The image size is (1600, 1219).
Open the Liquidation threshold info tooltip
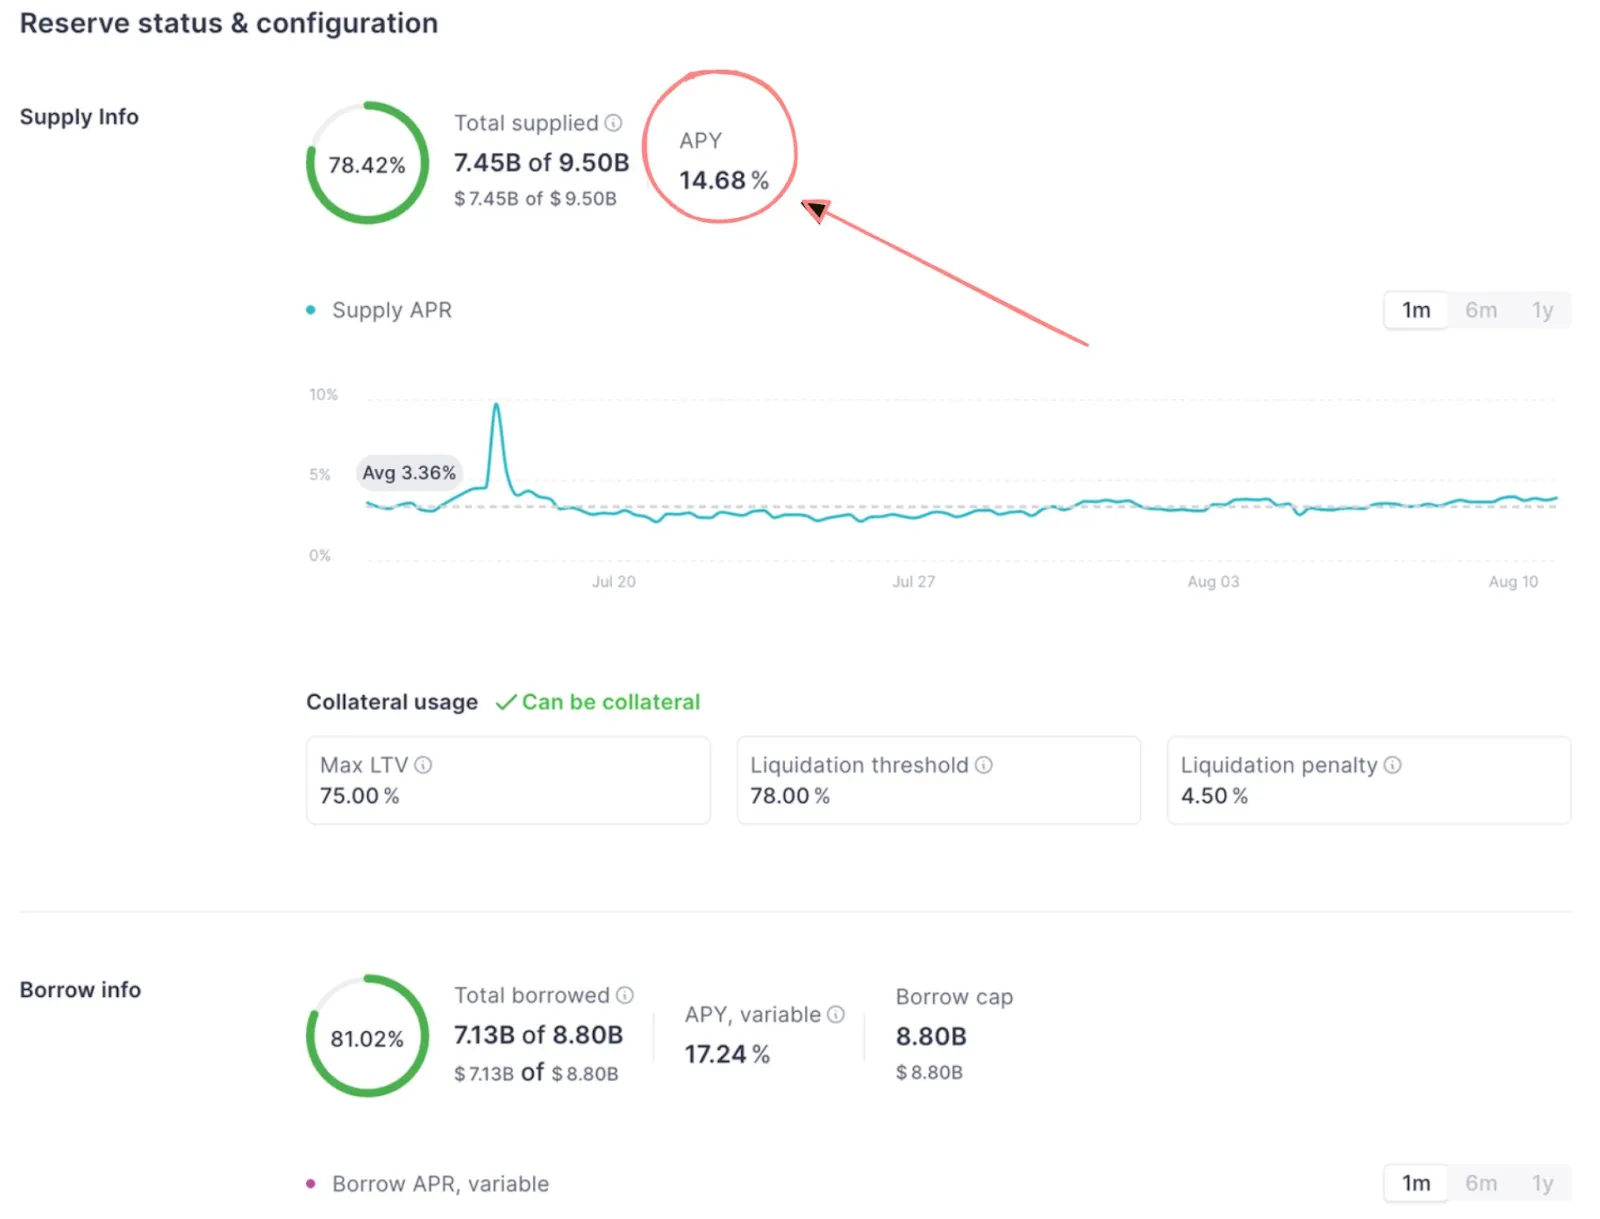pos(984,764)
